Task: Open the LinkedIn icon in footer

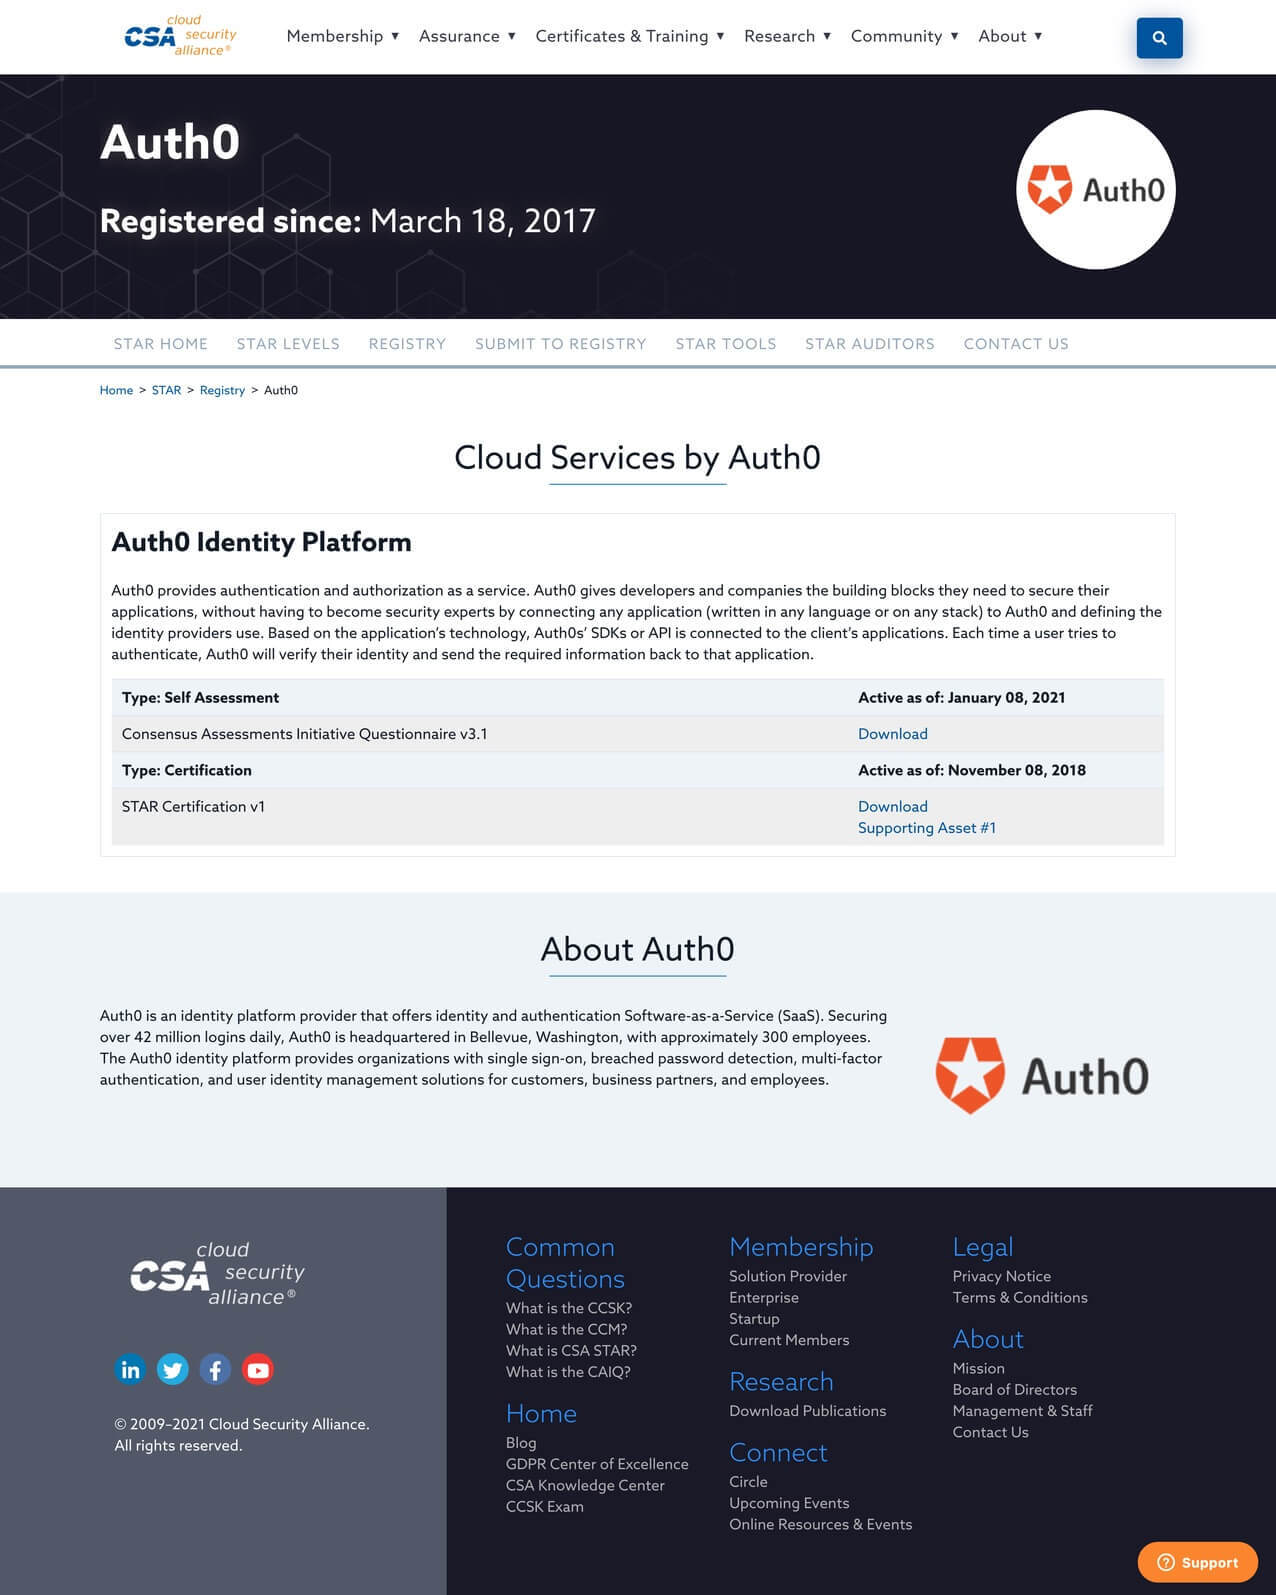Action: pos(130,1369)
